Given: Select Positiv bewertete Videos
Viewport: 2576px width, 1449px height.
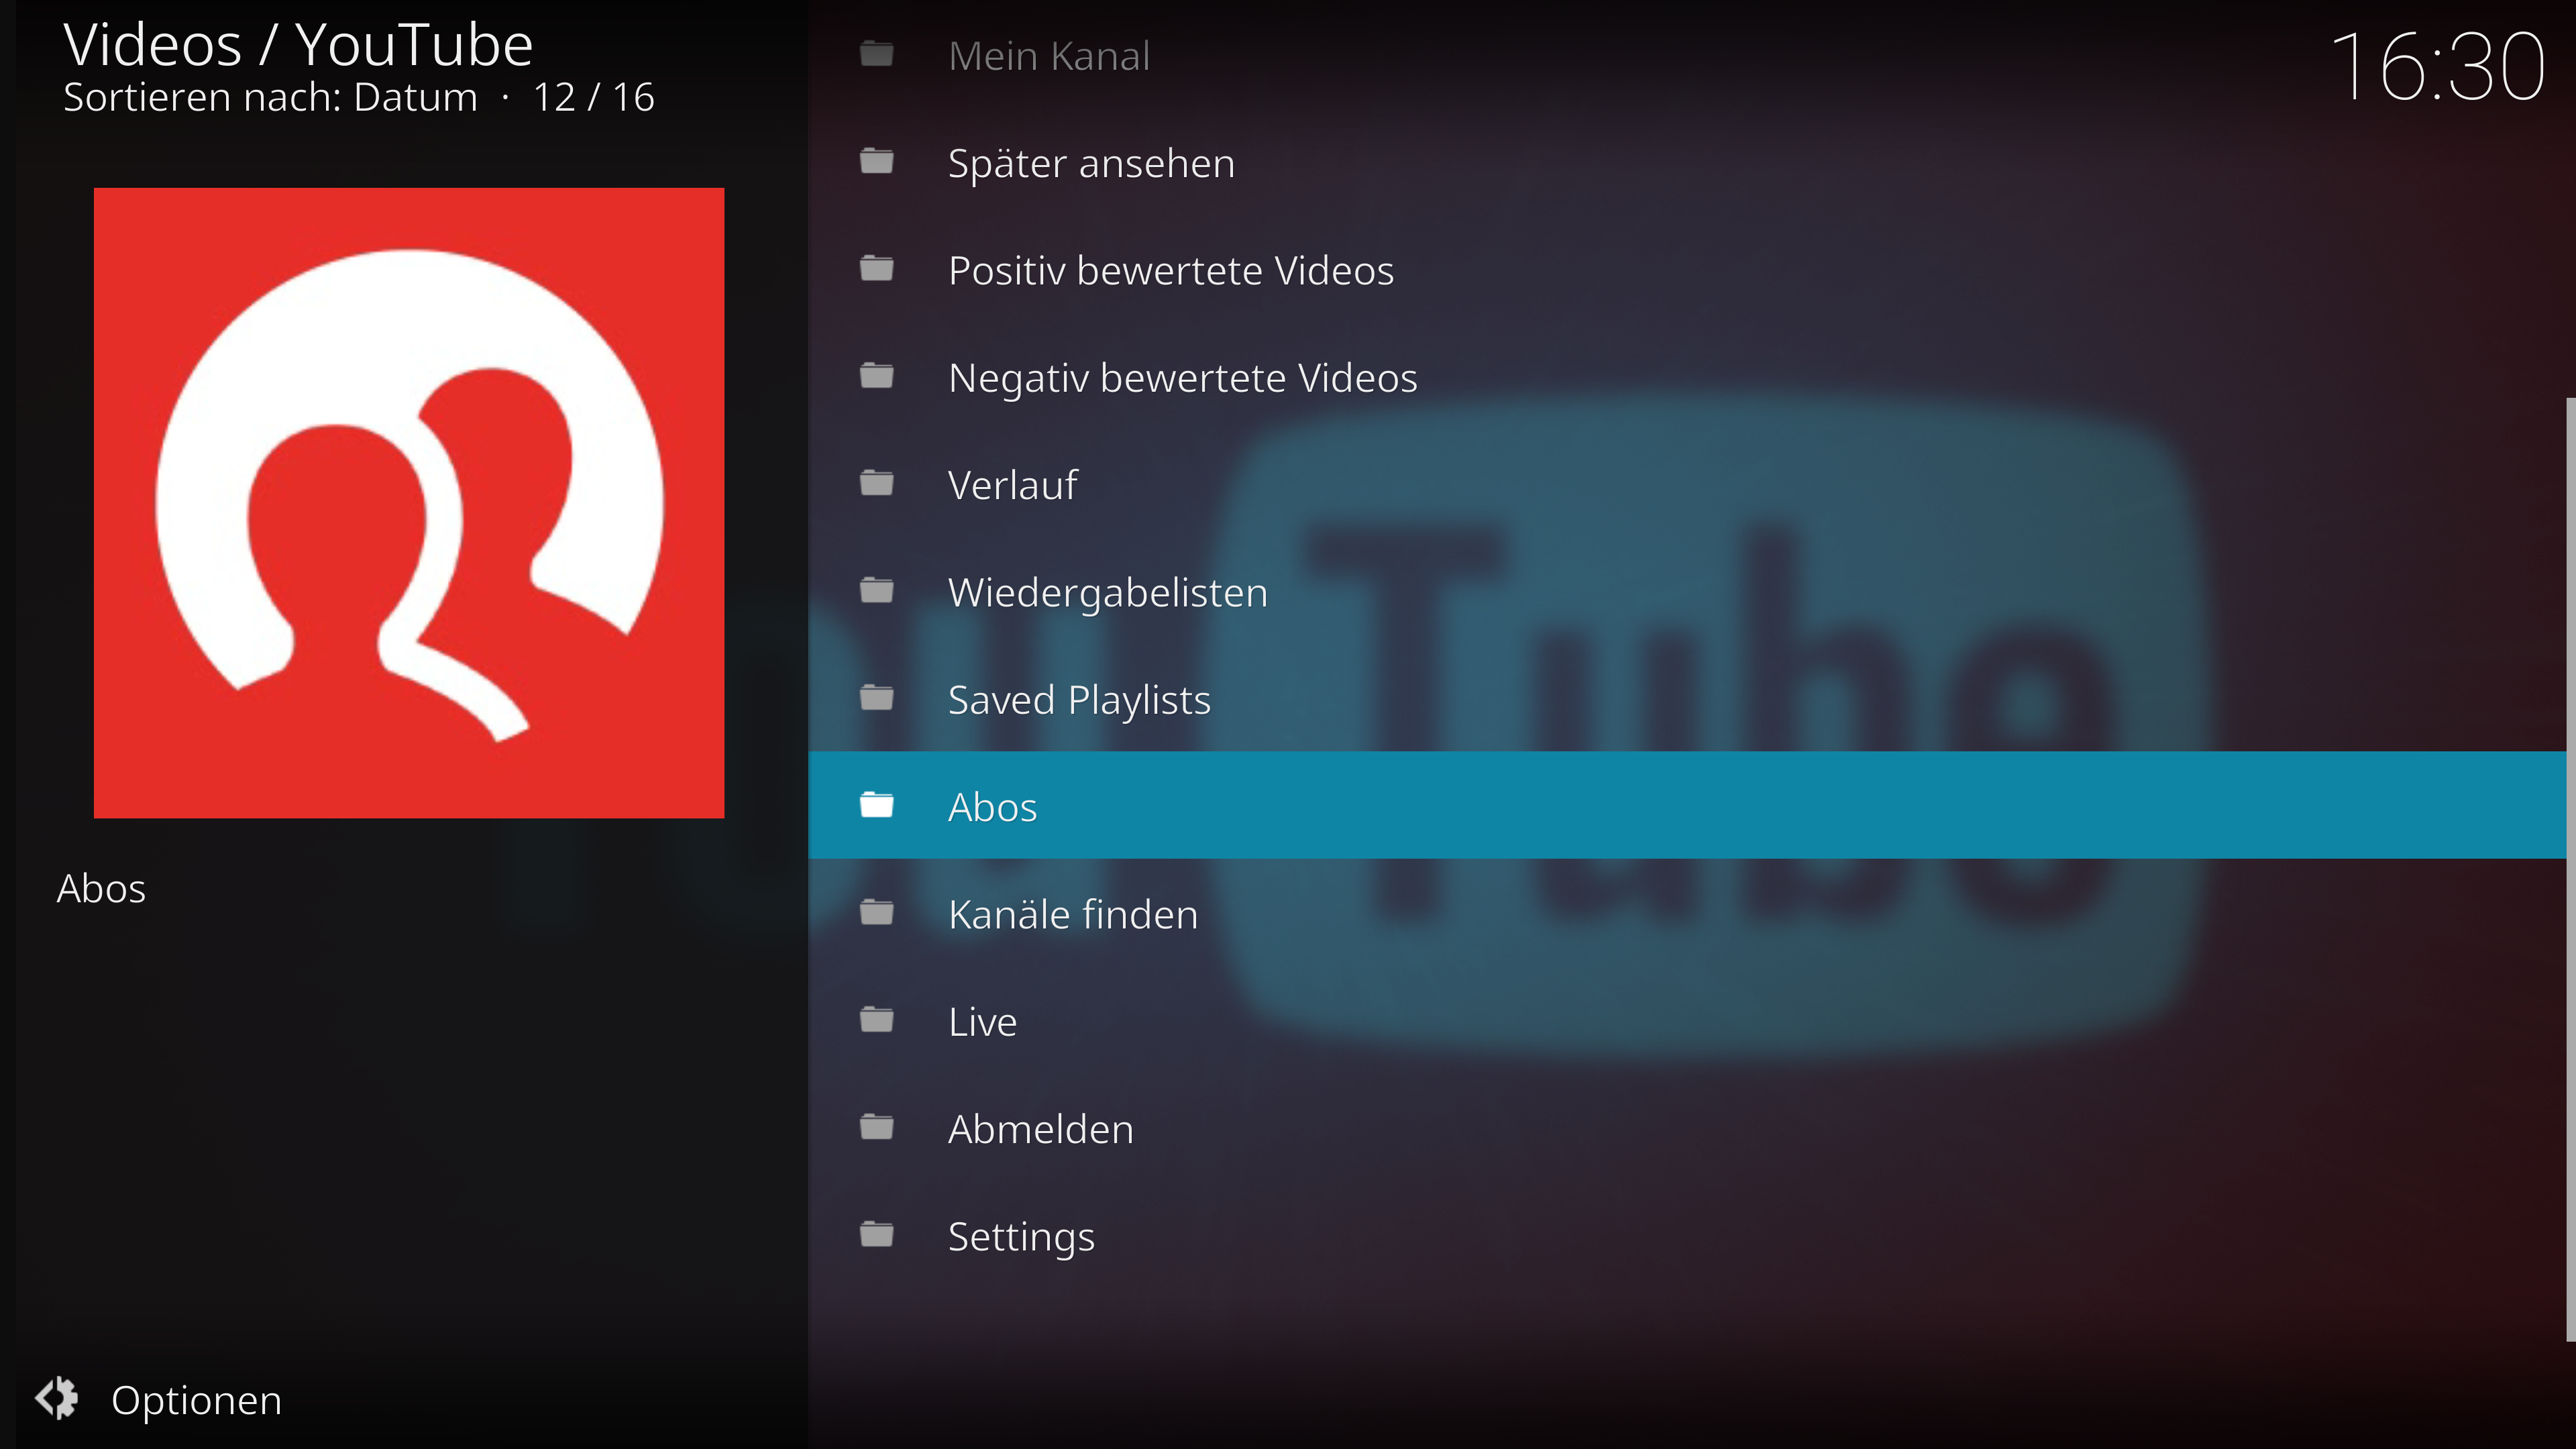Looking at the screenshot, I should [x=1687, y=270].
